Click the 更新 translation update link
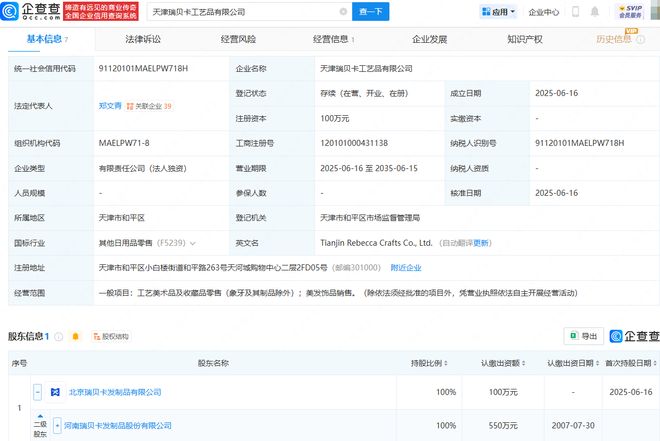Viewport: 660px width, 441px height. click(481, 243)
